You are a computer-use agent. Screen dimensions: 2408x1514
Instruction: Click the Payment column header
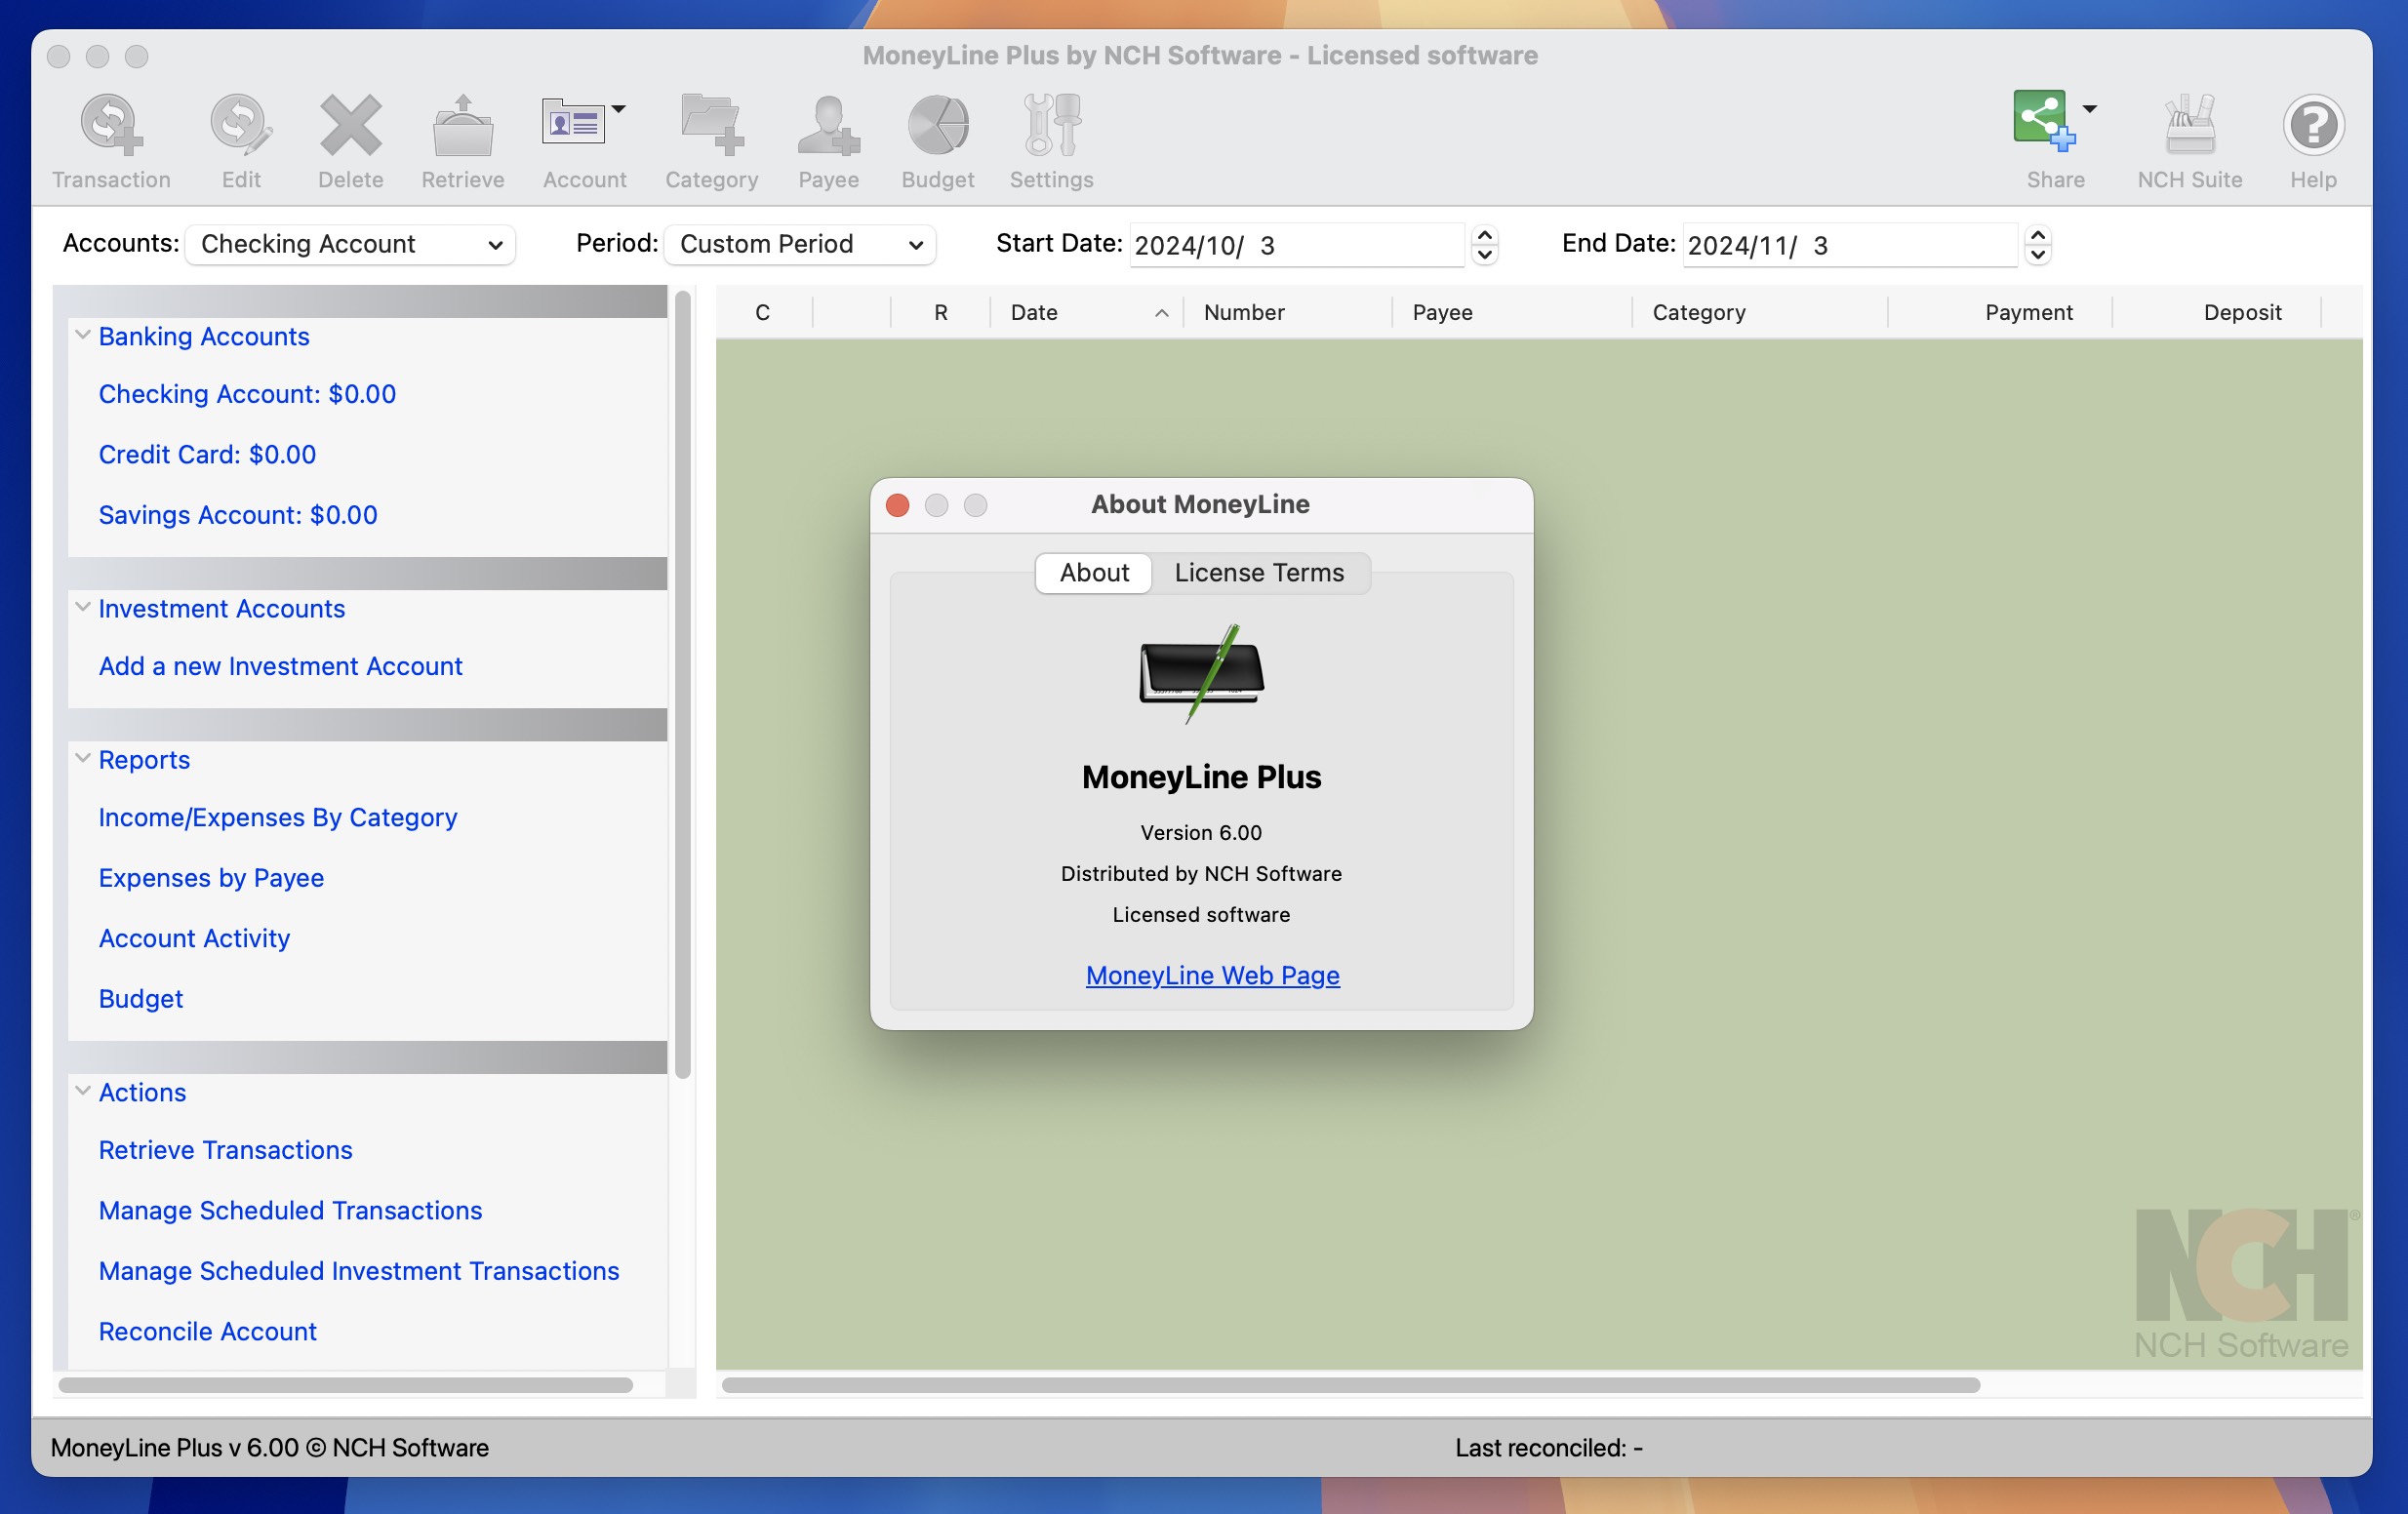pos(2000,312)
